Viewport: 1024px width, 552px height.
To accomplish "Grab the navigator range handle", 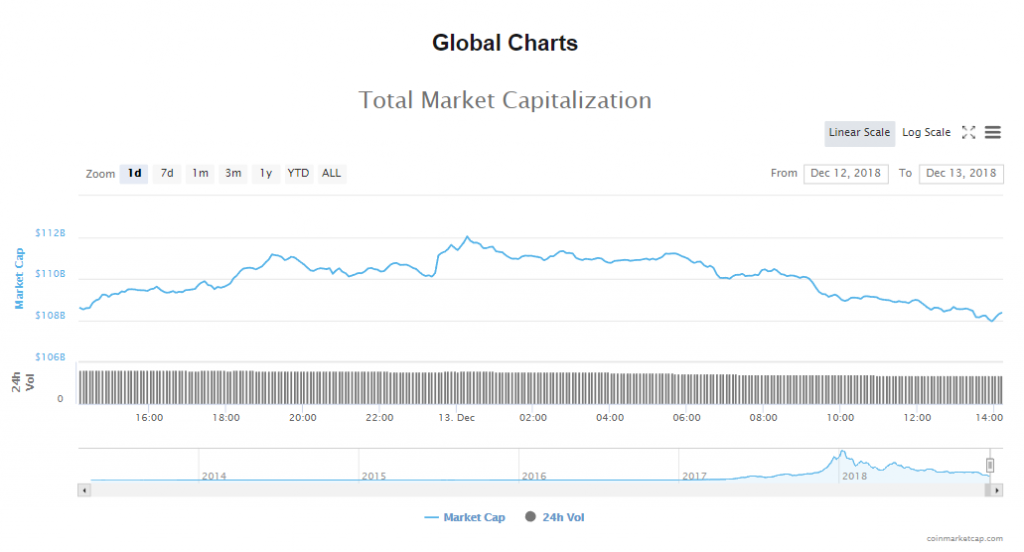I will pos(990,465).
